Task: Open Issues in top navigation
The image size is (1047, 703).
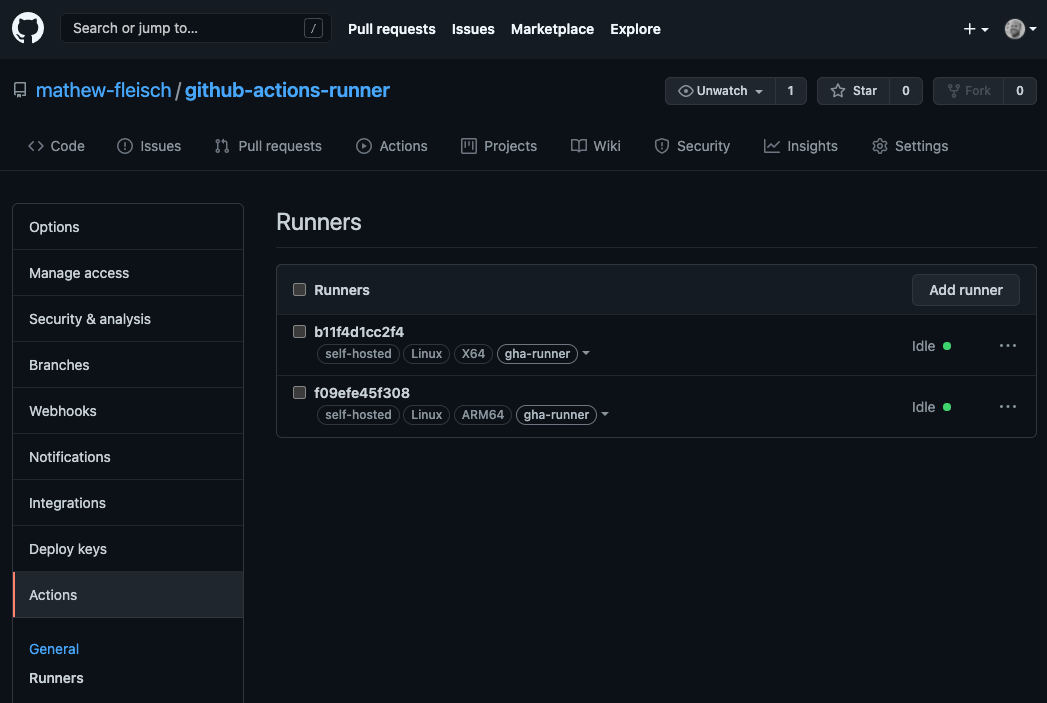Action: (473, 29)
